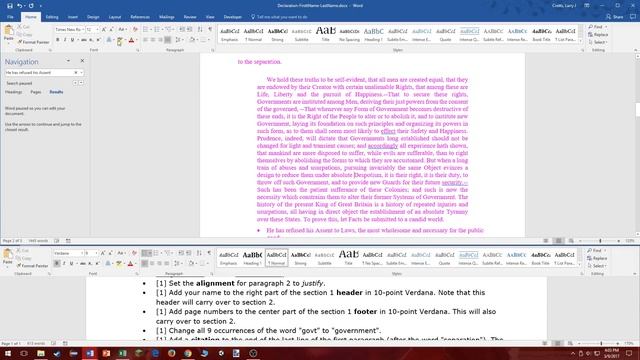Viewport: 640px width, 360px height.
Task: Select Format Painter in upper window ribbon
Action: pos(33,42)
